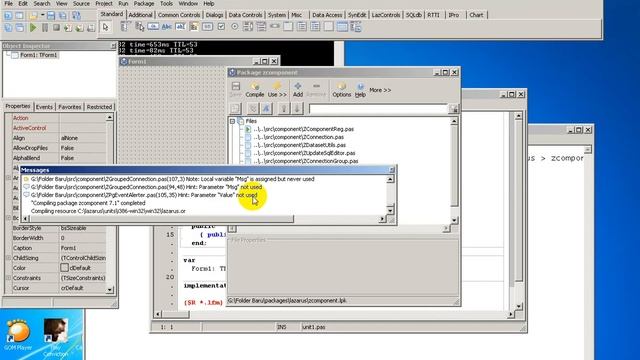Pick the TListBox component icon
Viewport: 640px width, 360px height.
(248, 27)
